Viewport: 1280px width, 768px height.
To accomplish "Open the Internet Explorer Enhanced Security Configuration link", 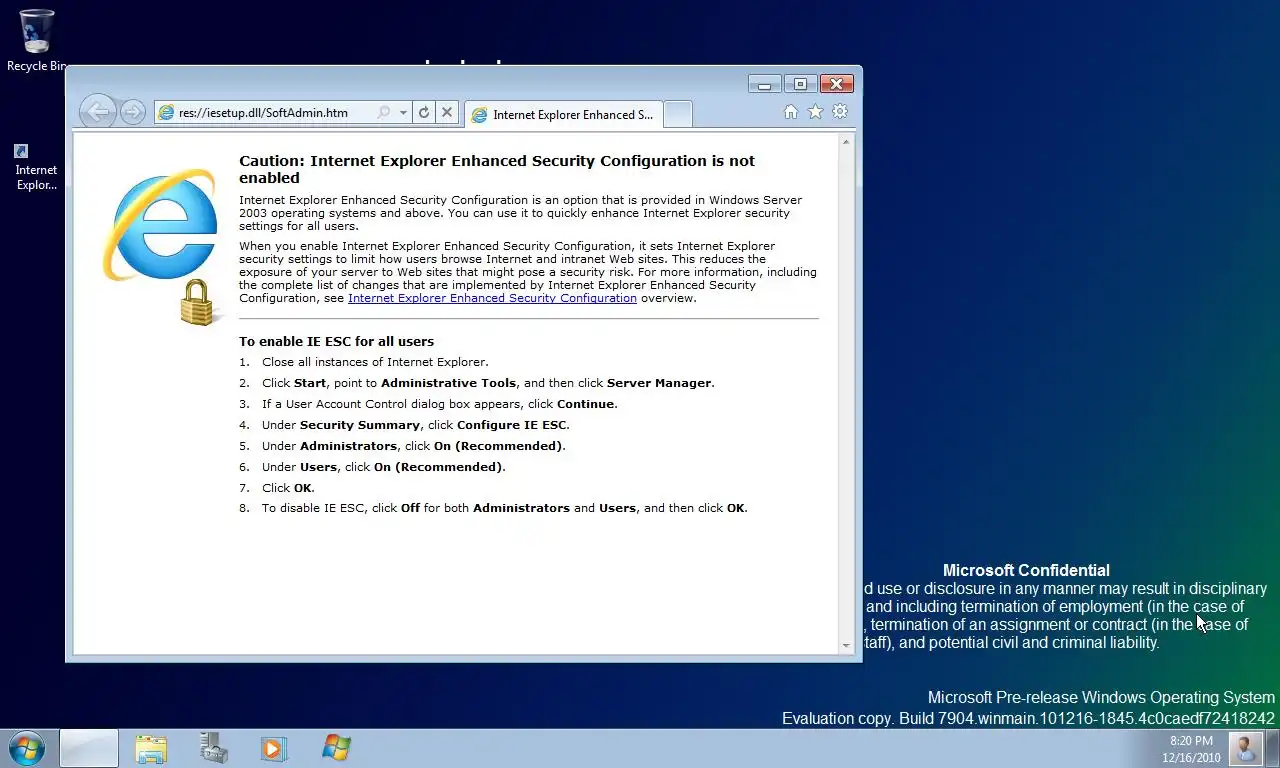I will pyautogui.click(x=492, y=298).
